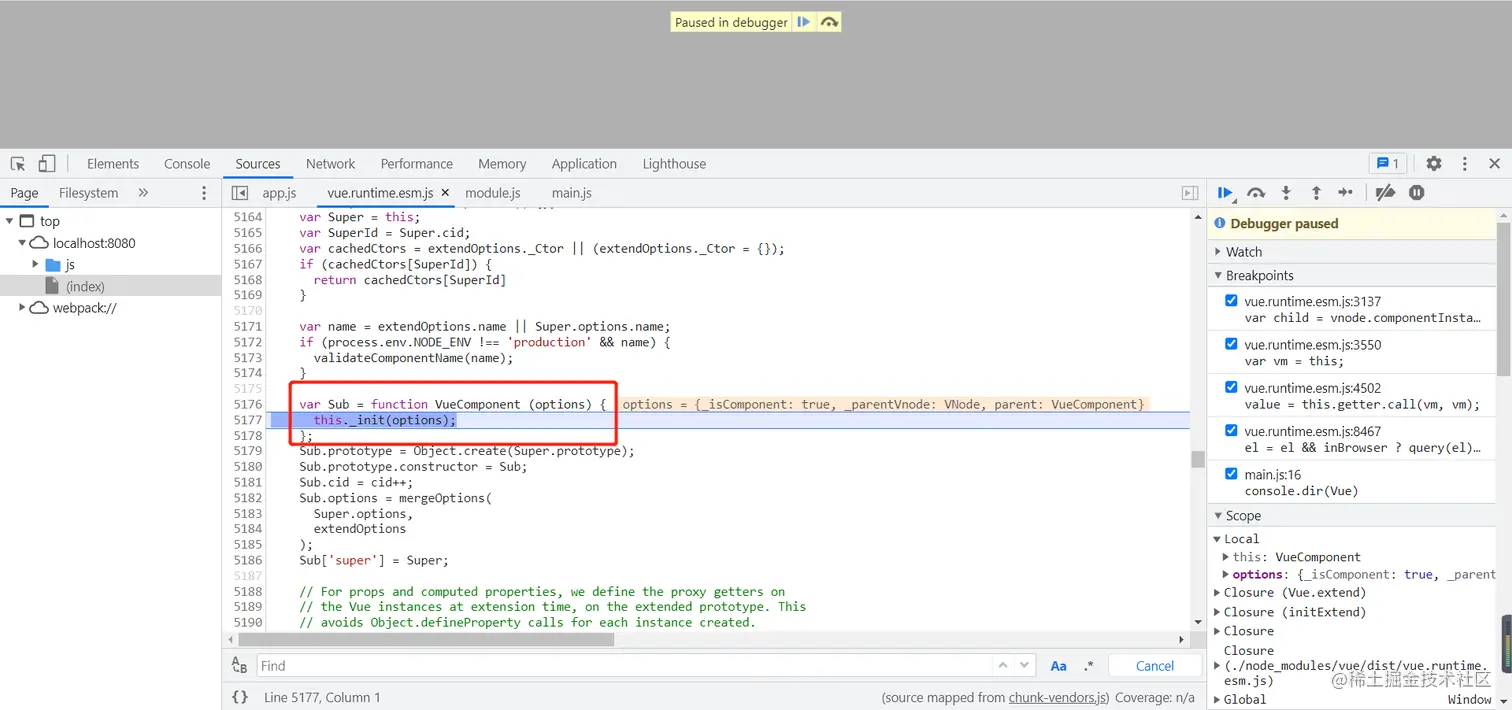Deactivate breakpoints icon

(x=1385, y=193)
